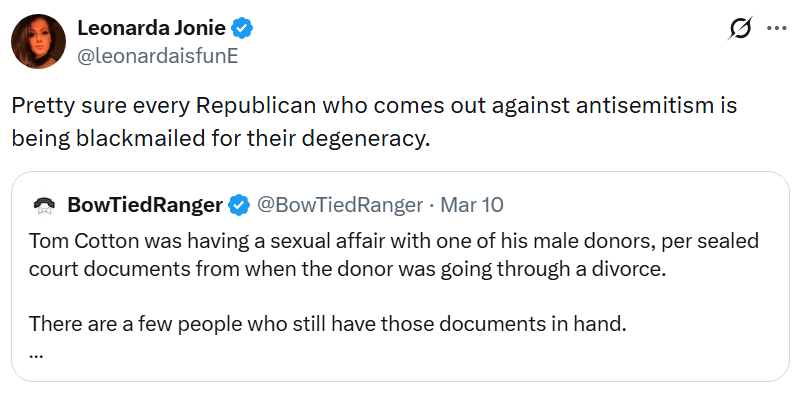Click the Grok slashed-circle icon
Screen dimensions: 796x403
[x=738, y=30]
